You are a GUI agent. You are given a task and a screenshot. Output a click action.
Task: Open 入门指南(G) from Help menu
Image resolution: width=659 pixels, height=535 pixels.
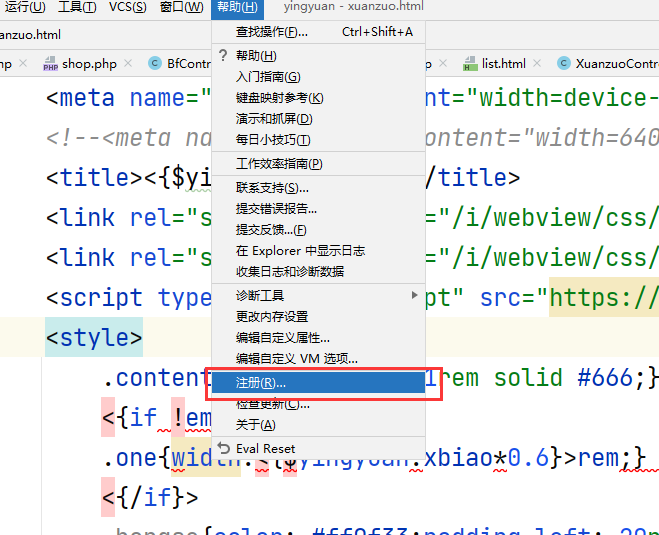coord(319,77)
